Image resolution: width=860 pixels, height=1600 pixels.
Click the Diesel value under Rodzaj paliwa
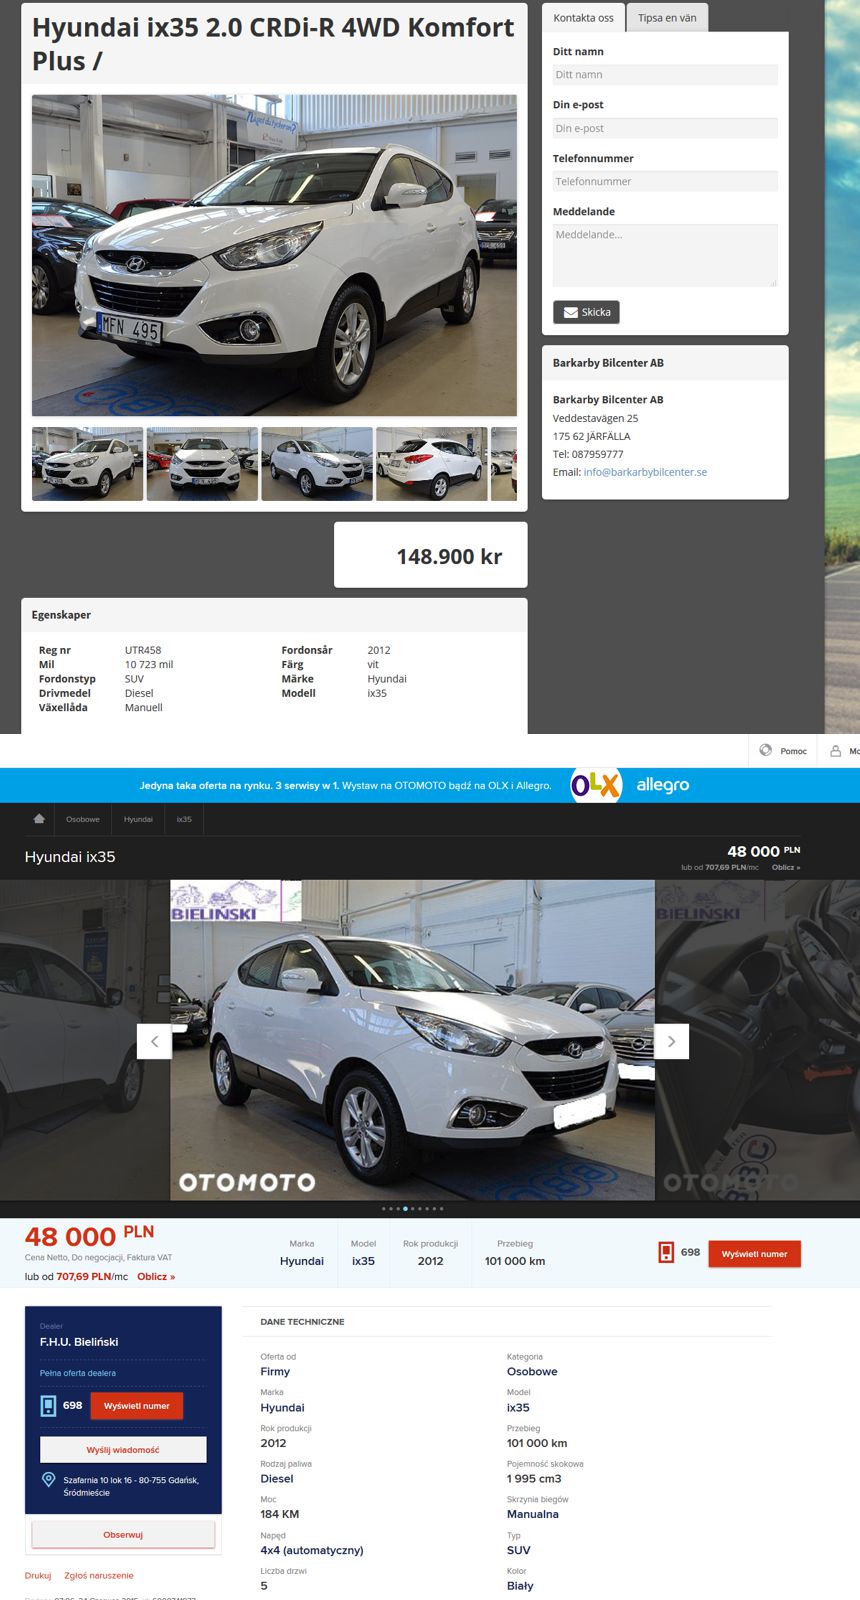277,1479
